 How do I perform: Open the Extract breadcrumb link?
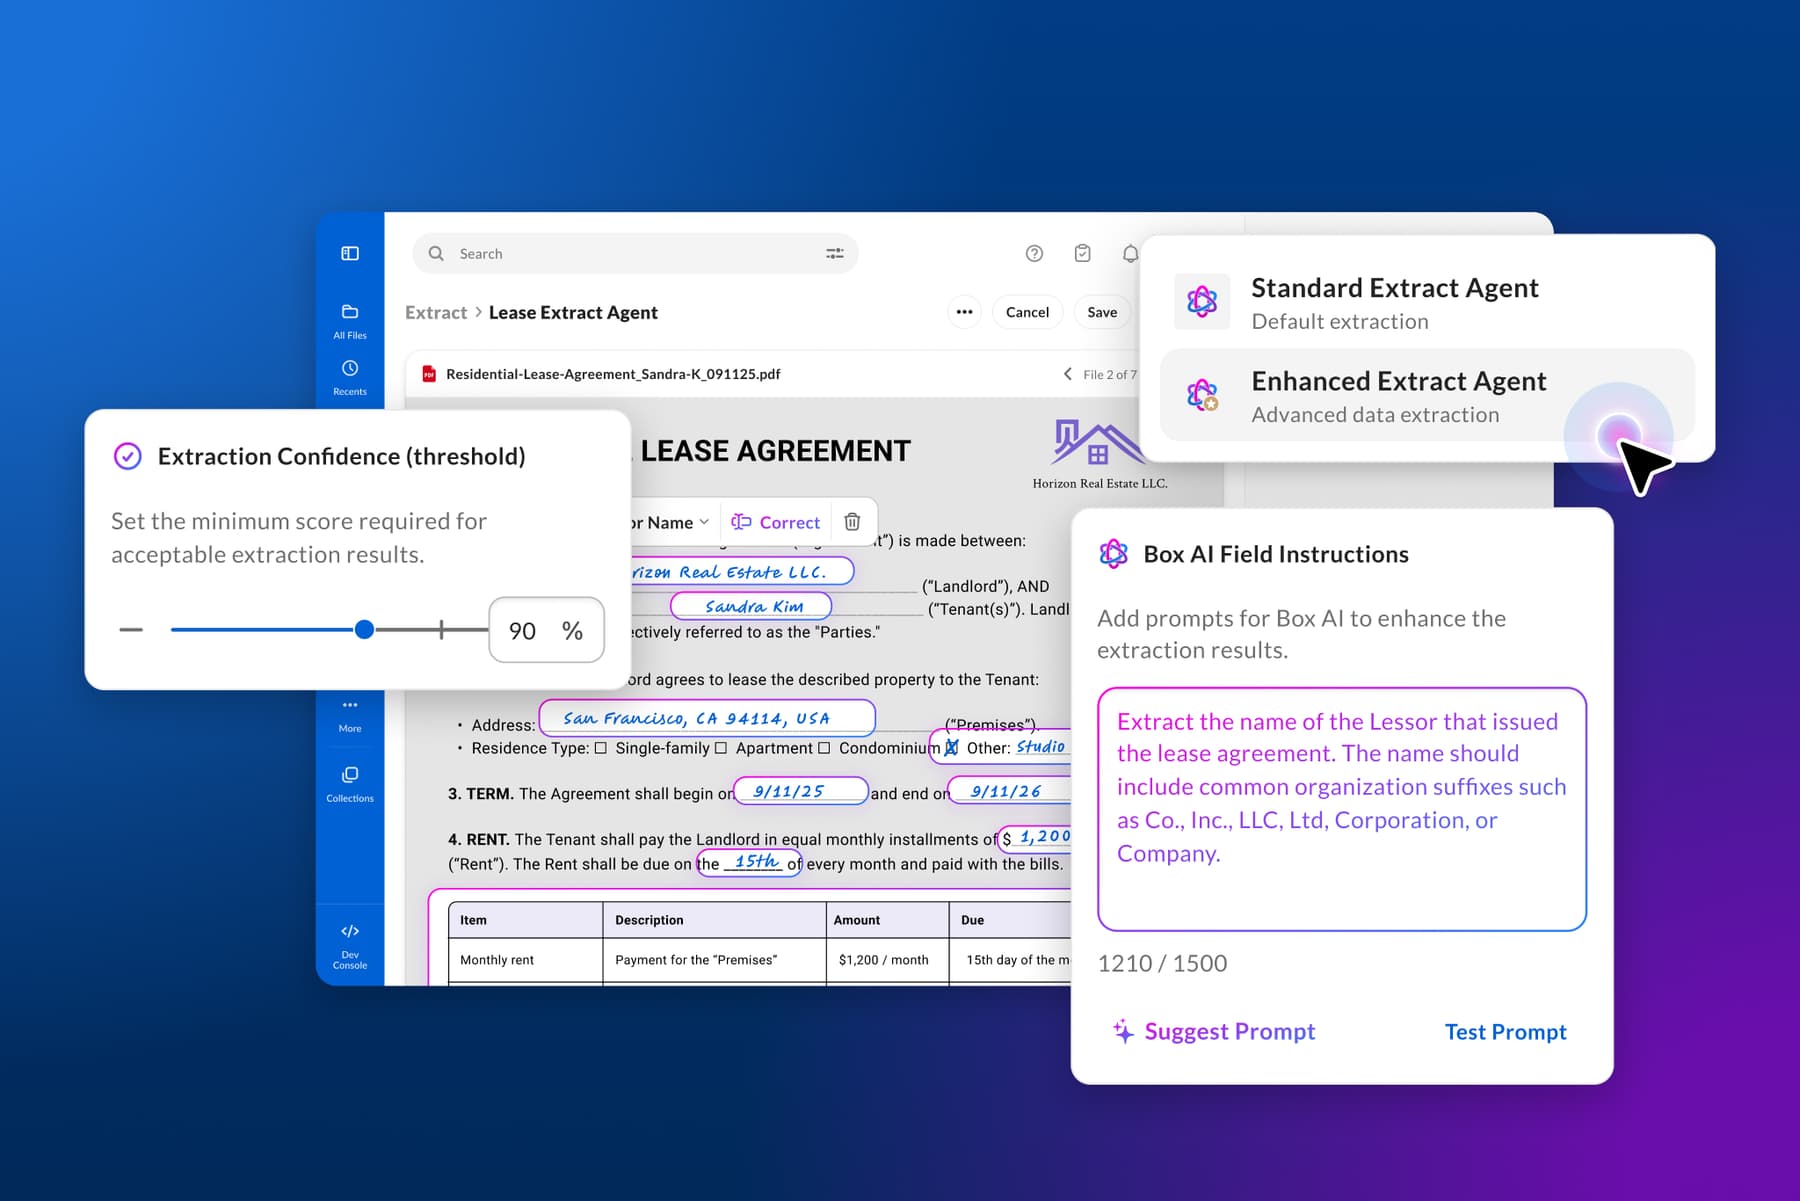pyautogui.click(x=435, y=312)
